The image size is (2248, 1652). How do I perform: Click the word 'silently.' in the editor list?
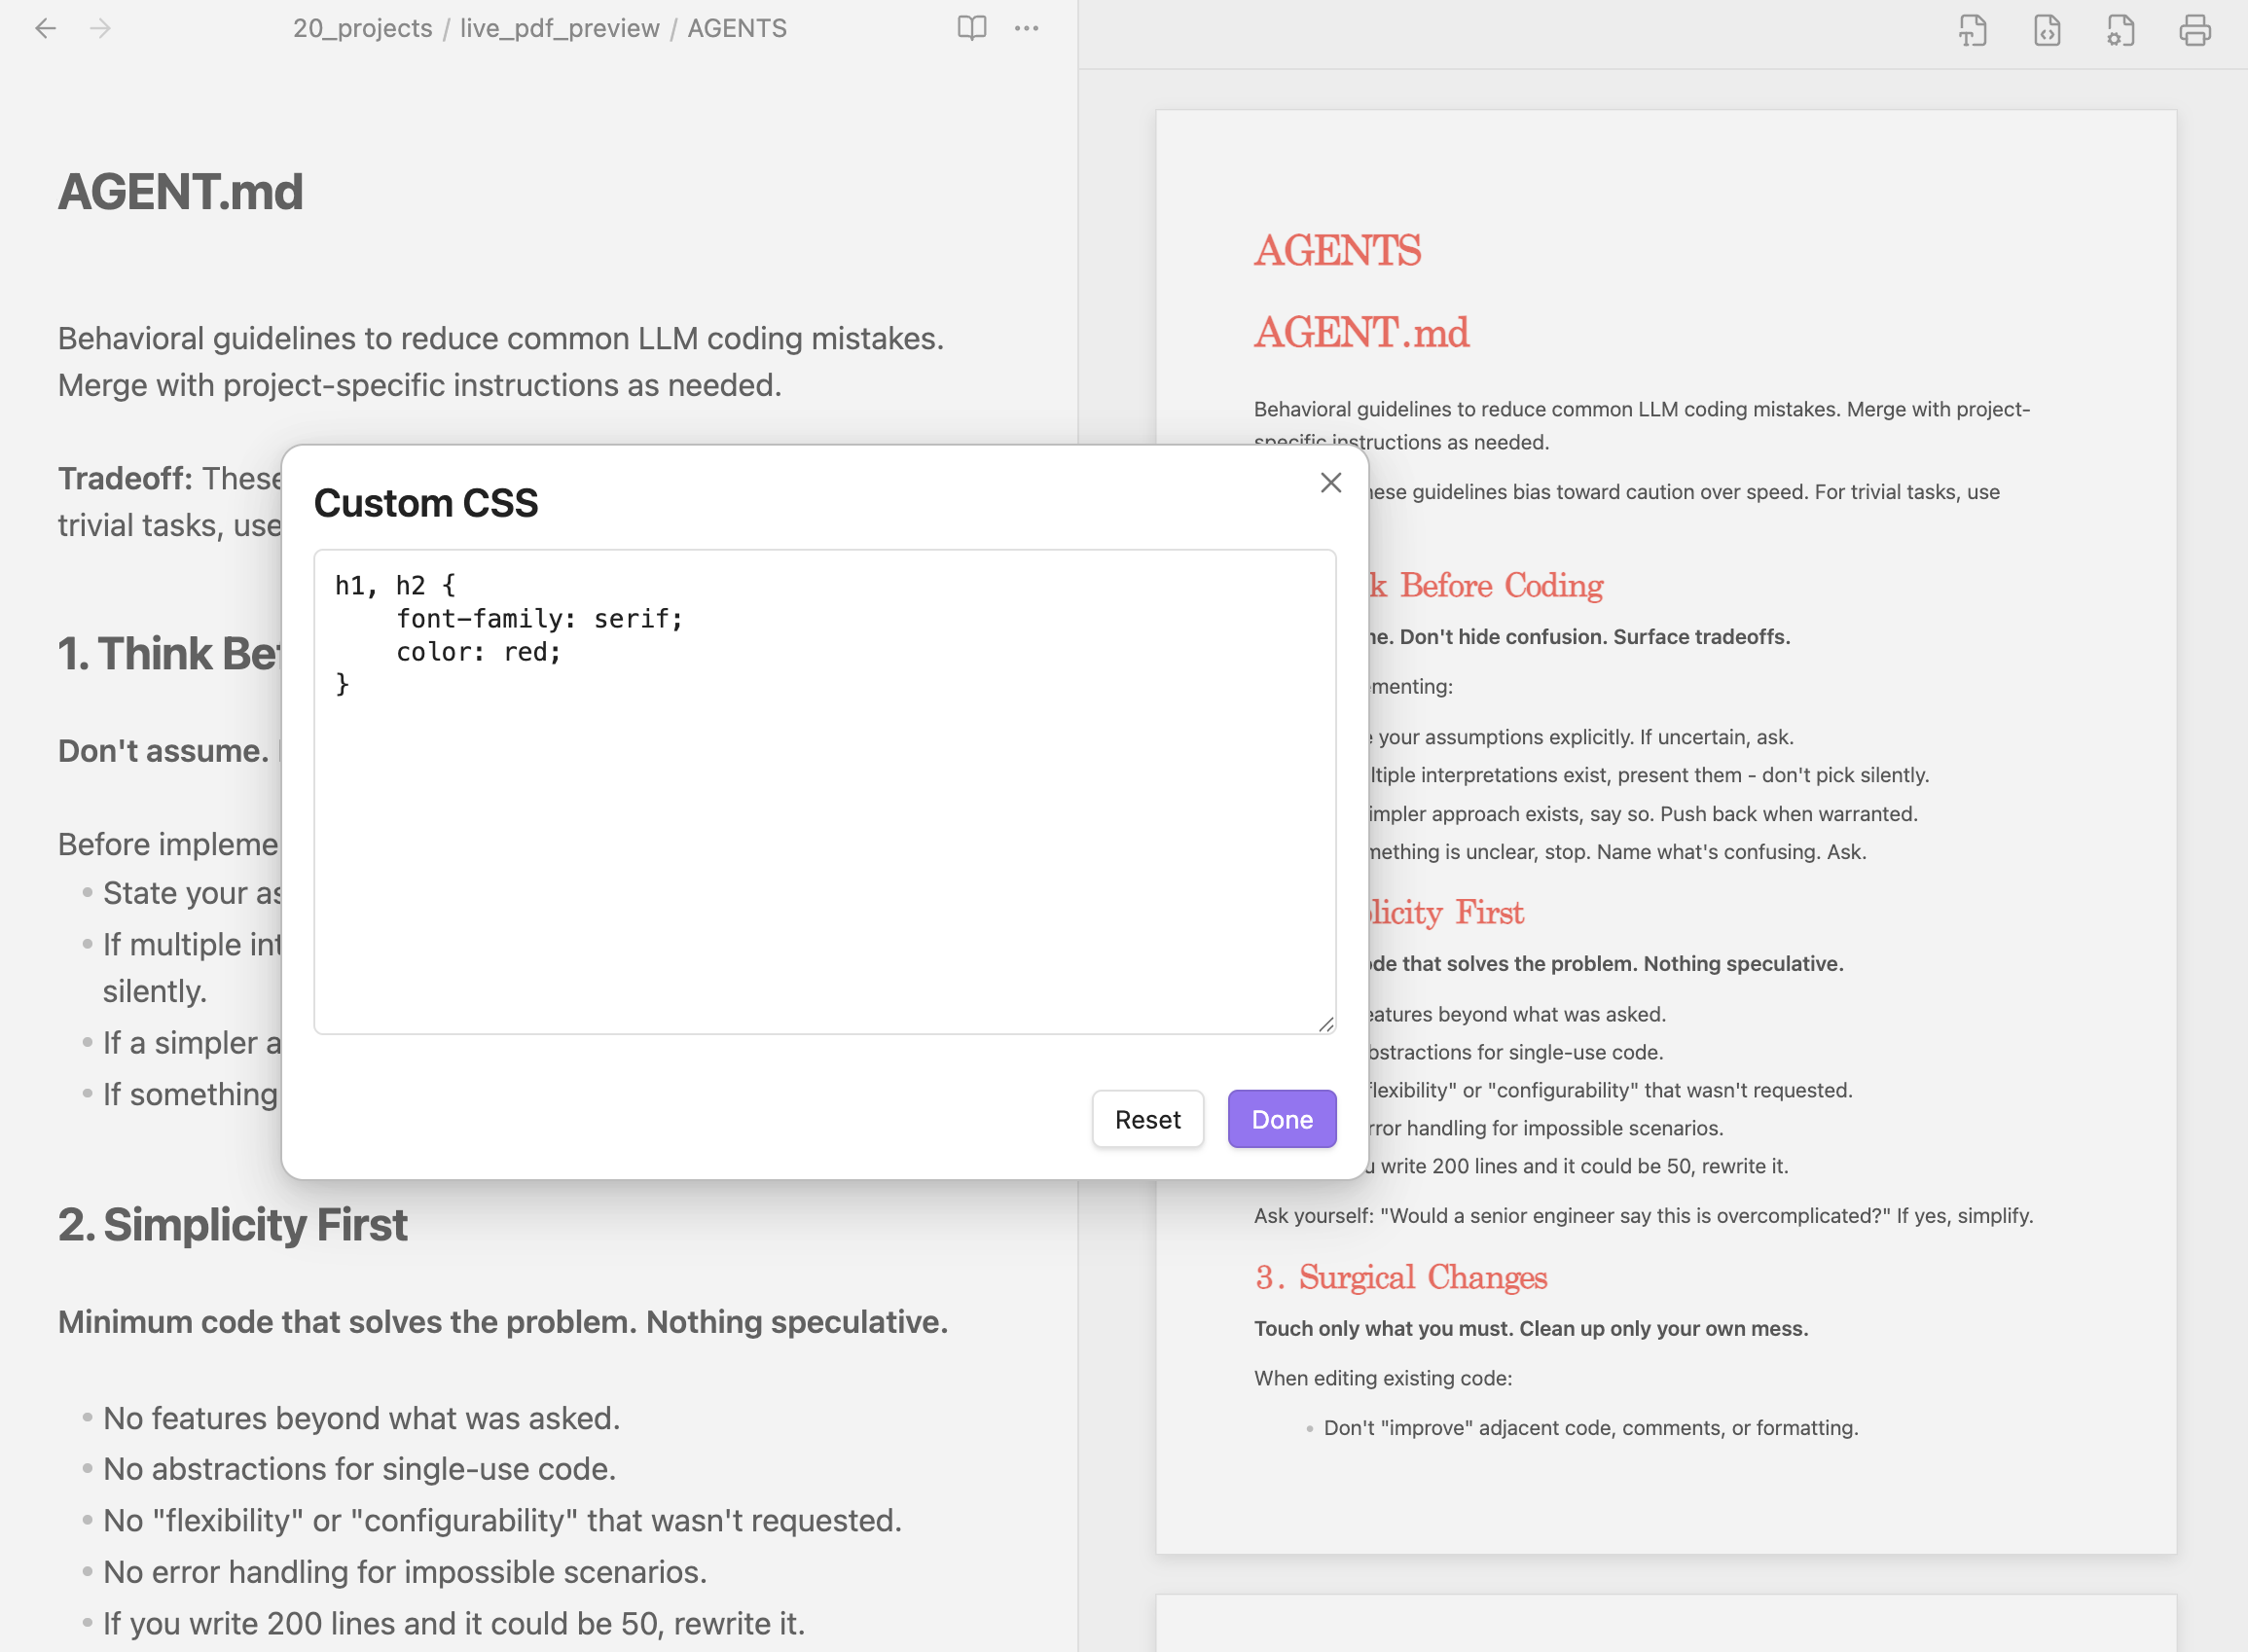tap(155, 990)
